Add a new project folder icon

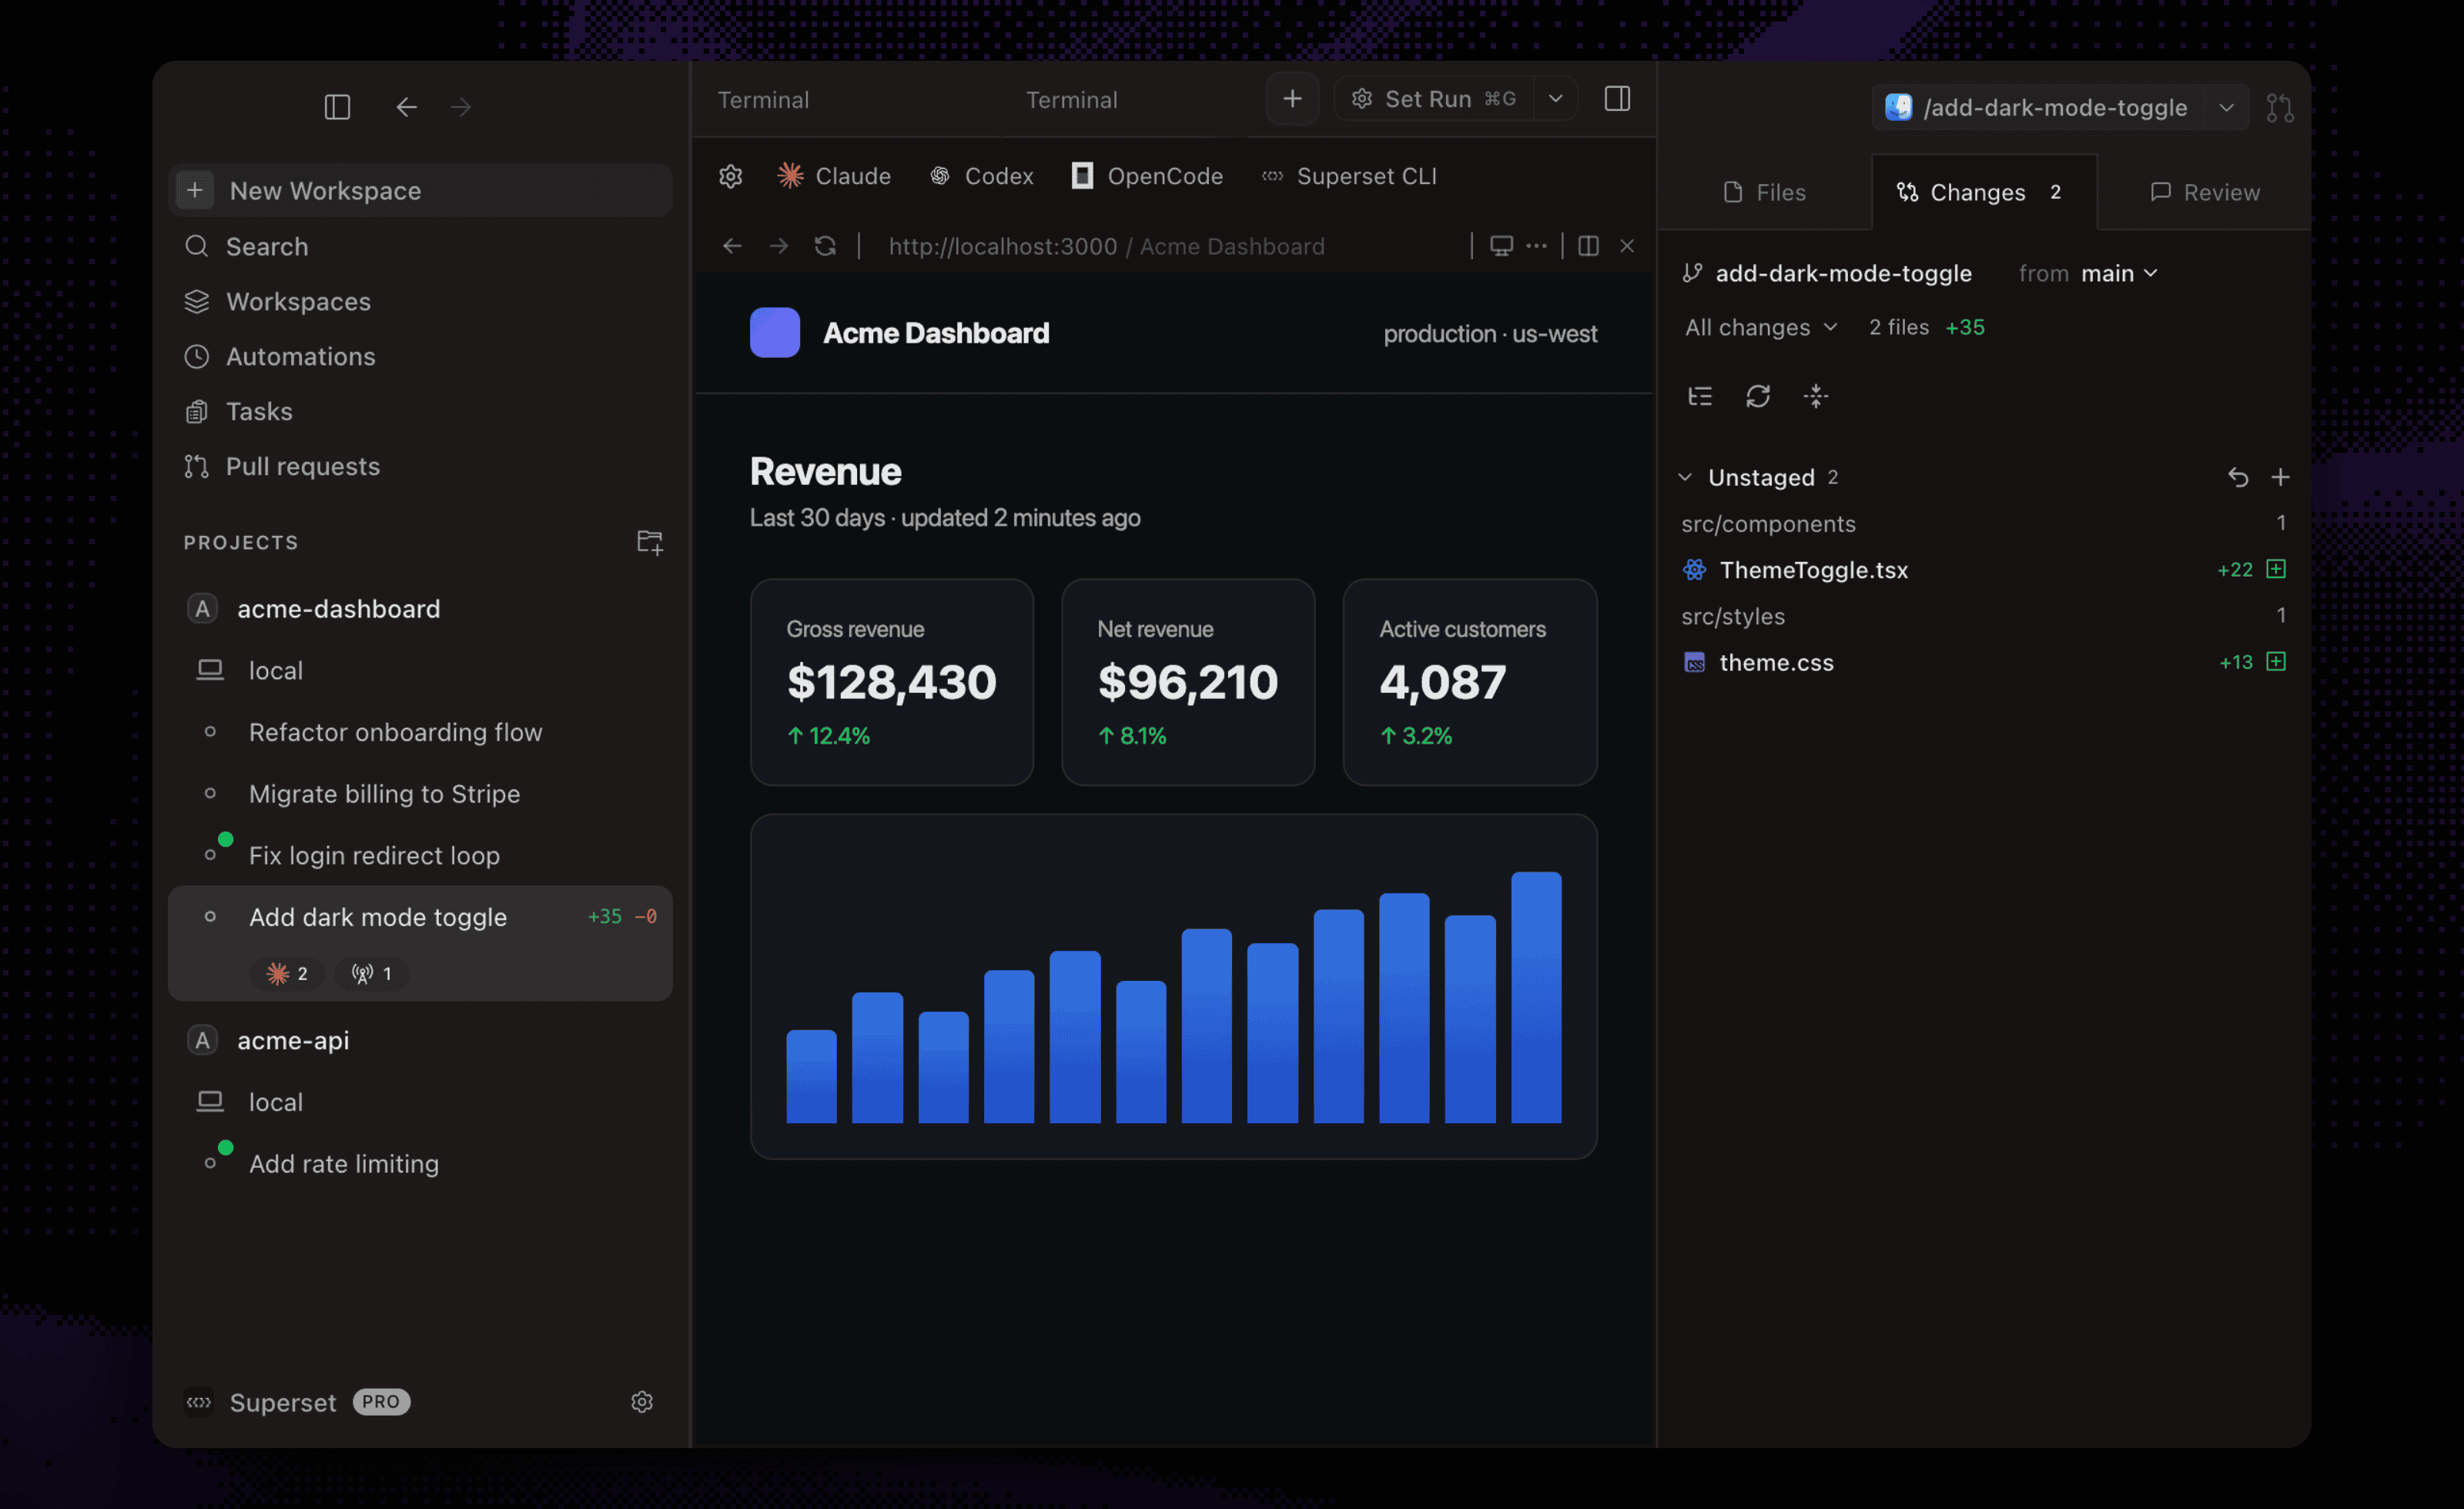(650, 542)
